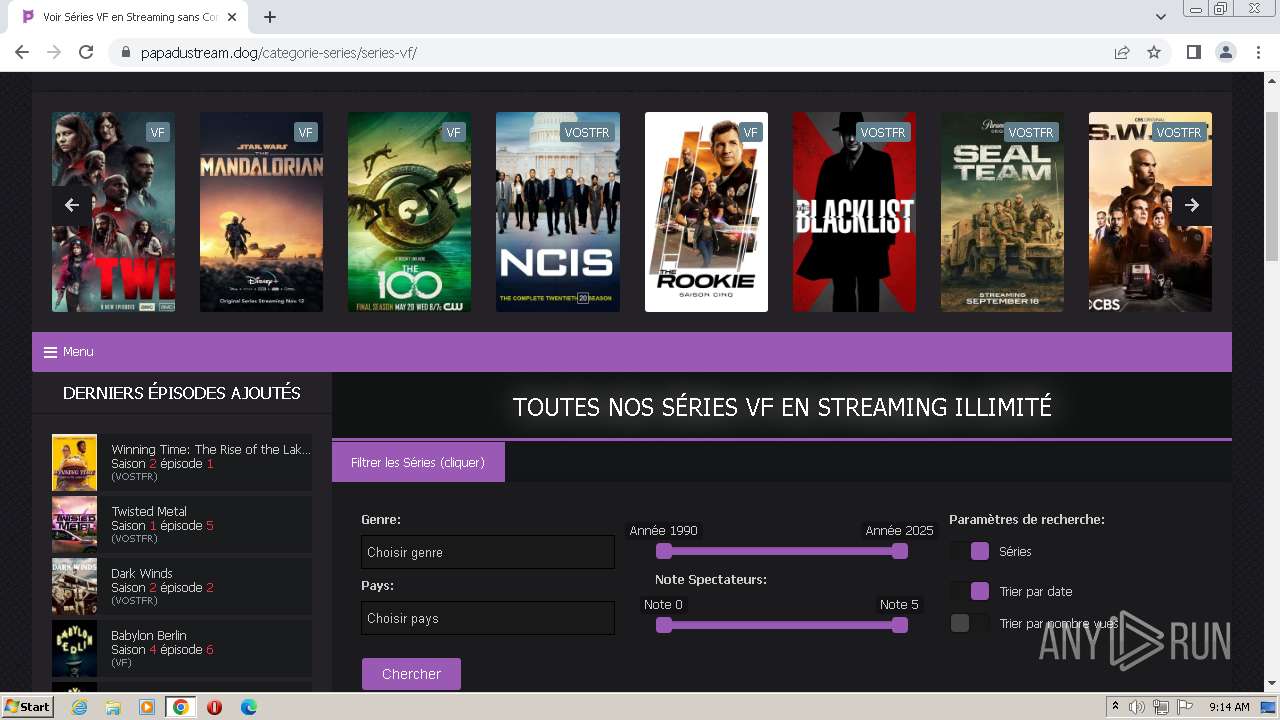The width and height of the screenshot is (1280, 720).
Task: Open The 100 series poster
Action: 409,212
